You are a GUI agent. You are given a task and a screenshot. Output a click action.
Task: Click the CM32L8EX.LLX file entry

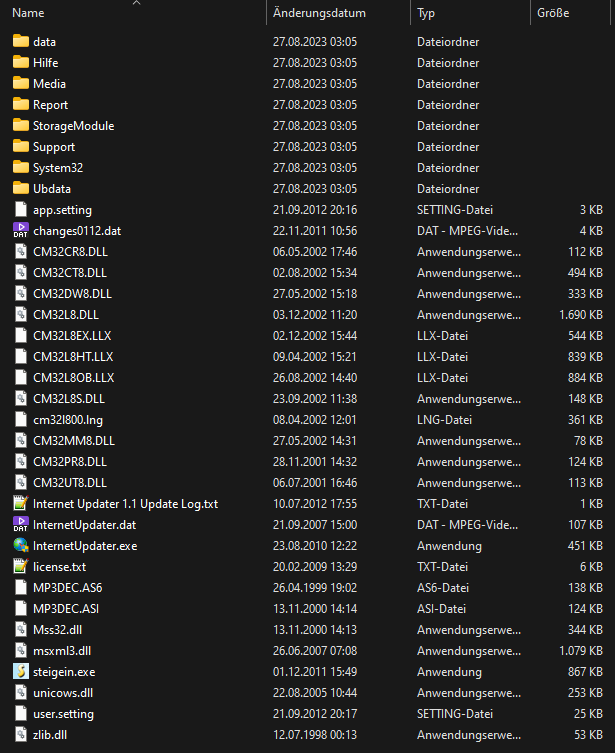coord(73,336)
